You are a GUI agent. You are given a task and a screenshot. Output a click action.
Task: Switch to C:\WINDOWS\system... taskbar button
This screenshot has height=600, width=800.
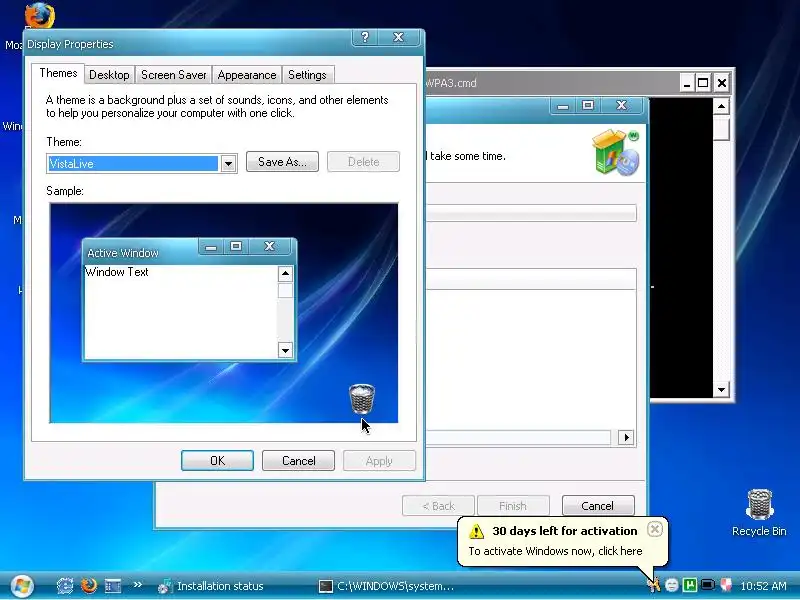point(386,586)
